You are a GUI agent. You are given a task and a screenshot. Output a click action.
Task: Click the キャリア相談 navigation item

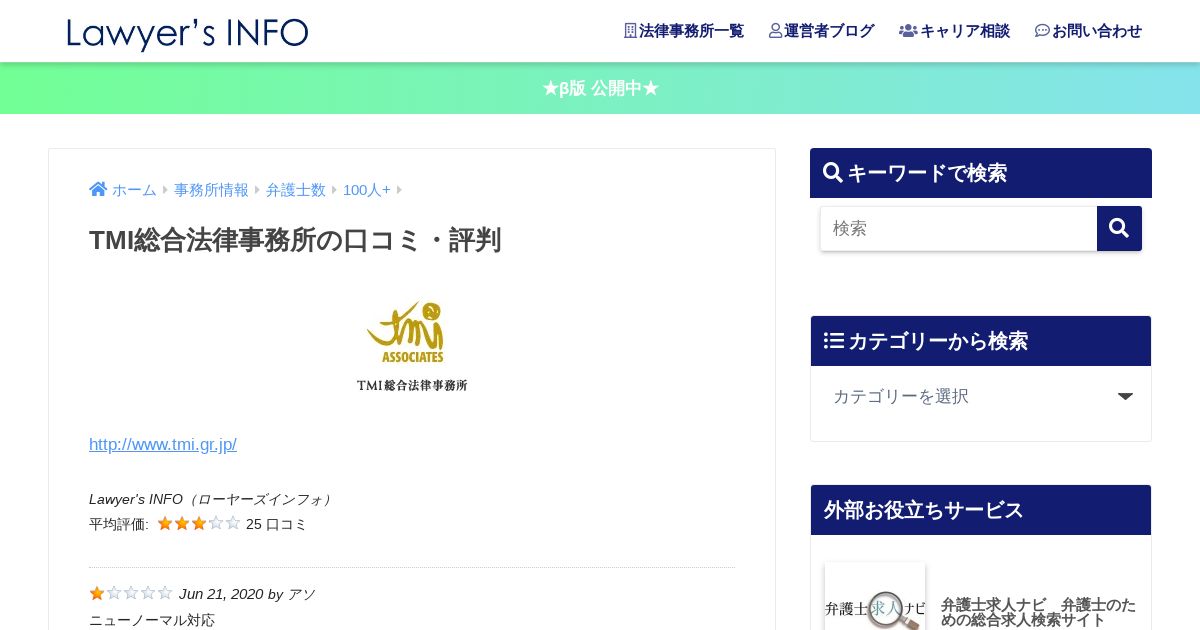954,31
